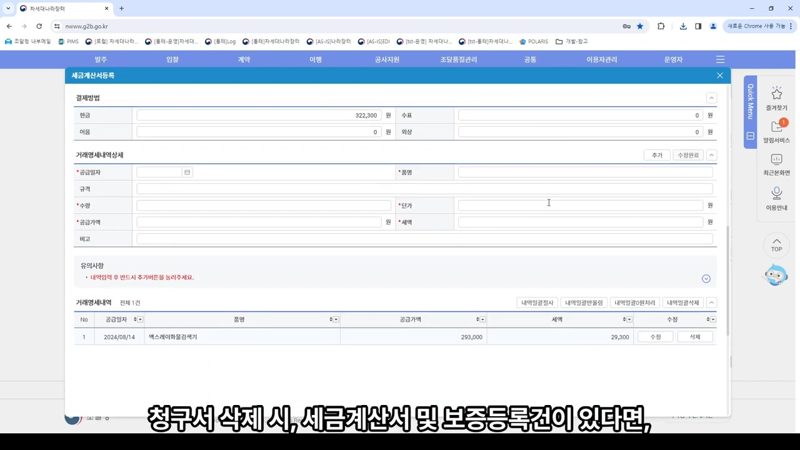Open the 세액 column sort dropdown
The image size is (800, 450).
pyautogui.click(x=628, y=319)
